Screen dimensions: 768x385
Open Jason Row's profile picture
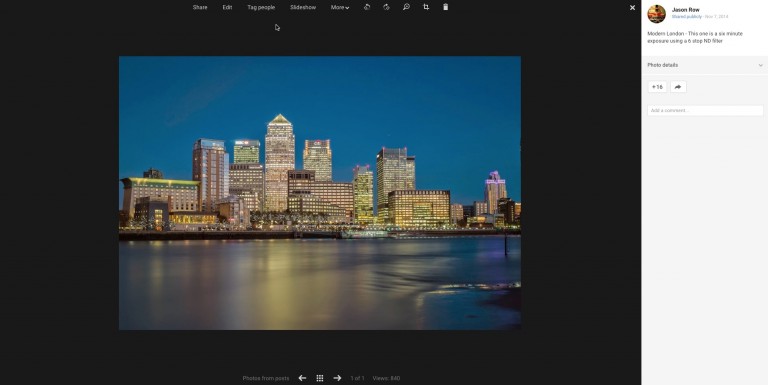pos(656,14)
